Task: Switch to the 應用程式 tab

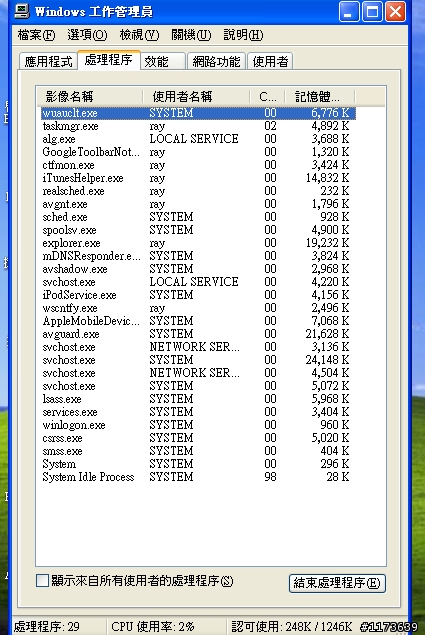Action: [48, 62]
